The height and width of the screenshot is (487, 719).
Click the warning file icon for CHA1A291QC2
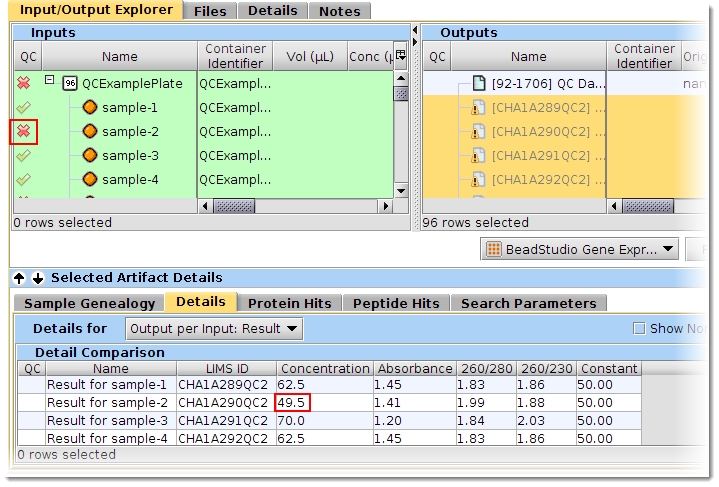[x=478, y=155]
